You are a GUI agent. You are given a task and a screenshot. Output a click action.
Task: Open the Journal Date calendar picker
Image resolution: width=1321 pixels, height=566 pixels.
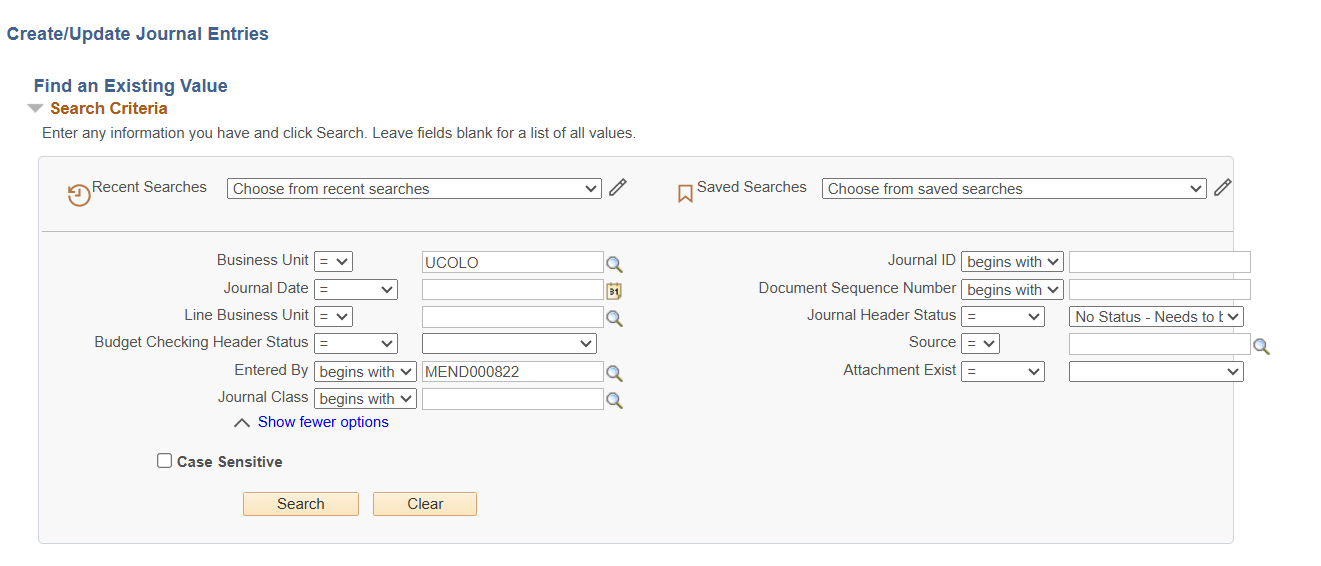(614, 291)
